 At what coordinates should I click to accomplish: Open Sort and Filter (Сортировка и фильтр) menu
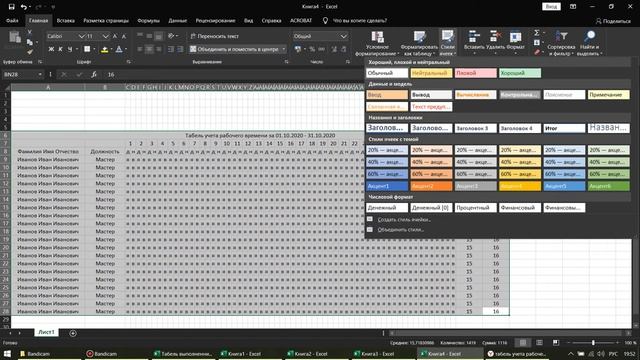pyautogui.click(x=561, y=43)
